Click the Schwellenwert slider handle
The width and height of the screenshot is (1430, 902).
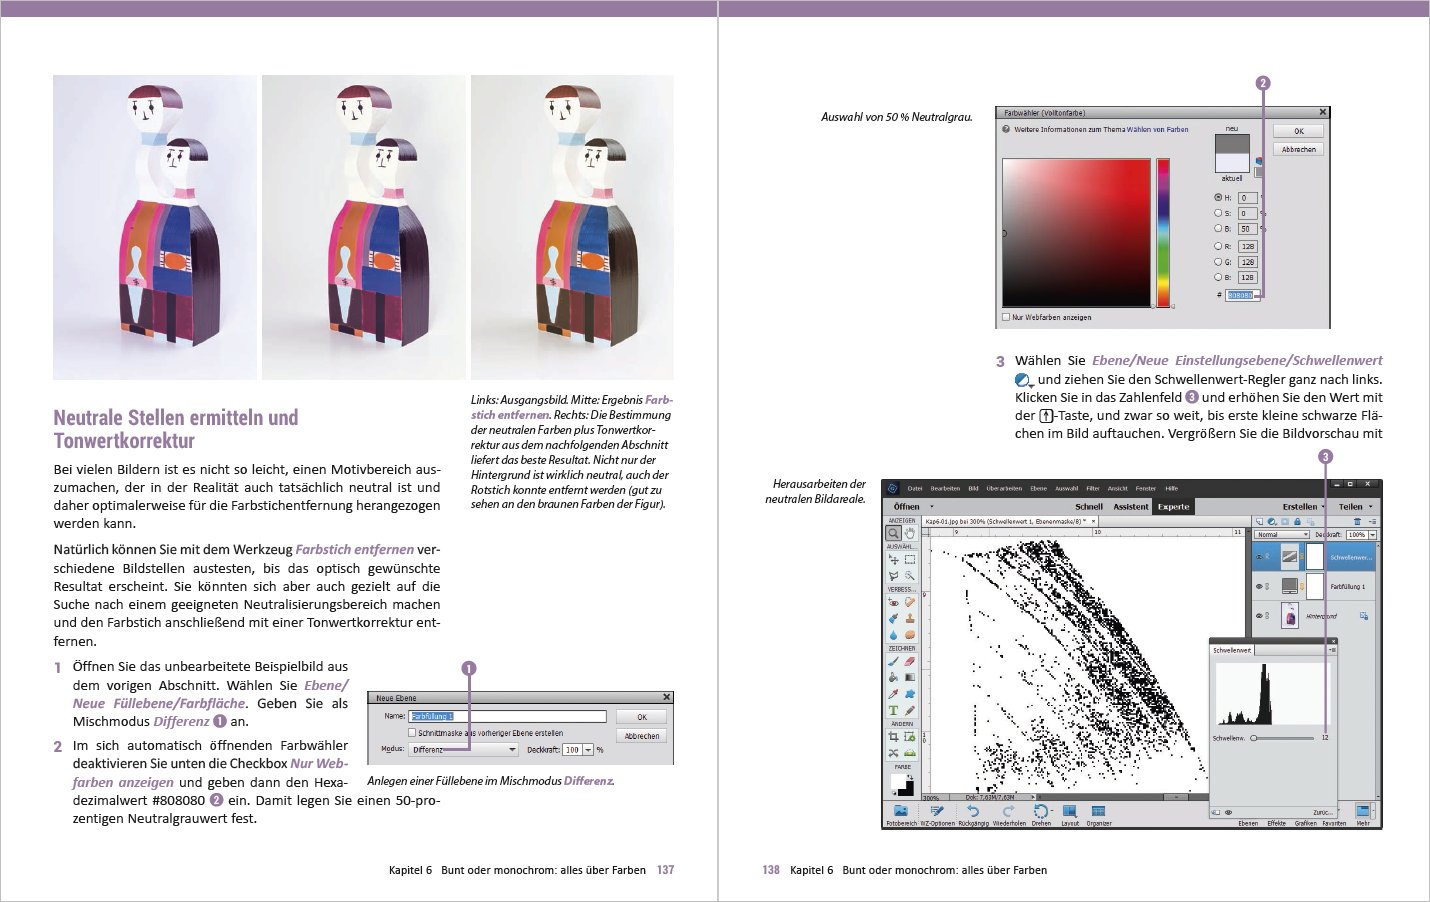[x=1254, y=738]
